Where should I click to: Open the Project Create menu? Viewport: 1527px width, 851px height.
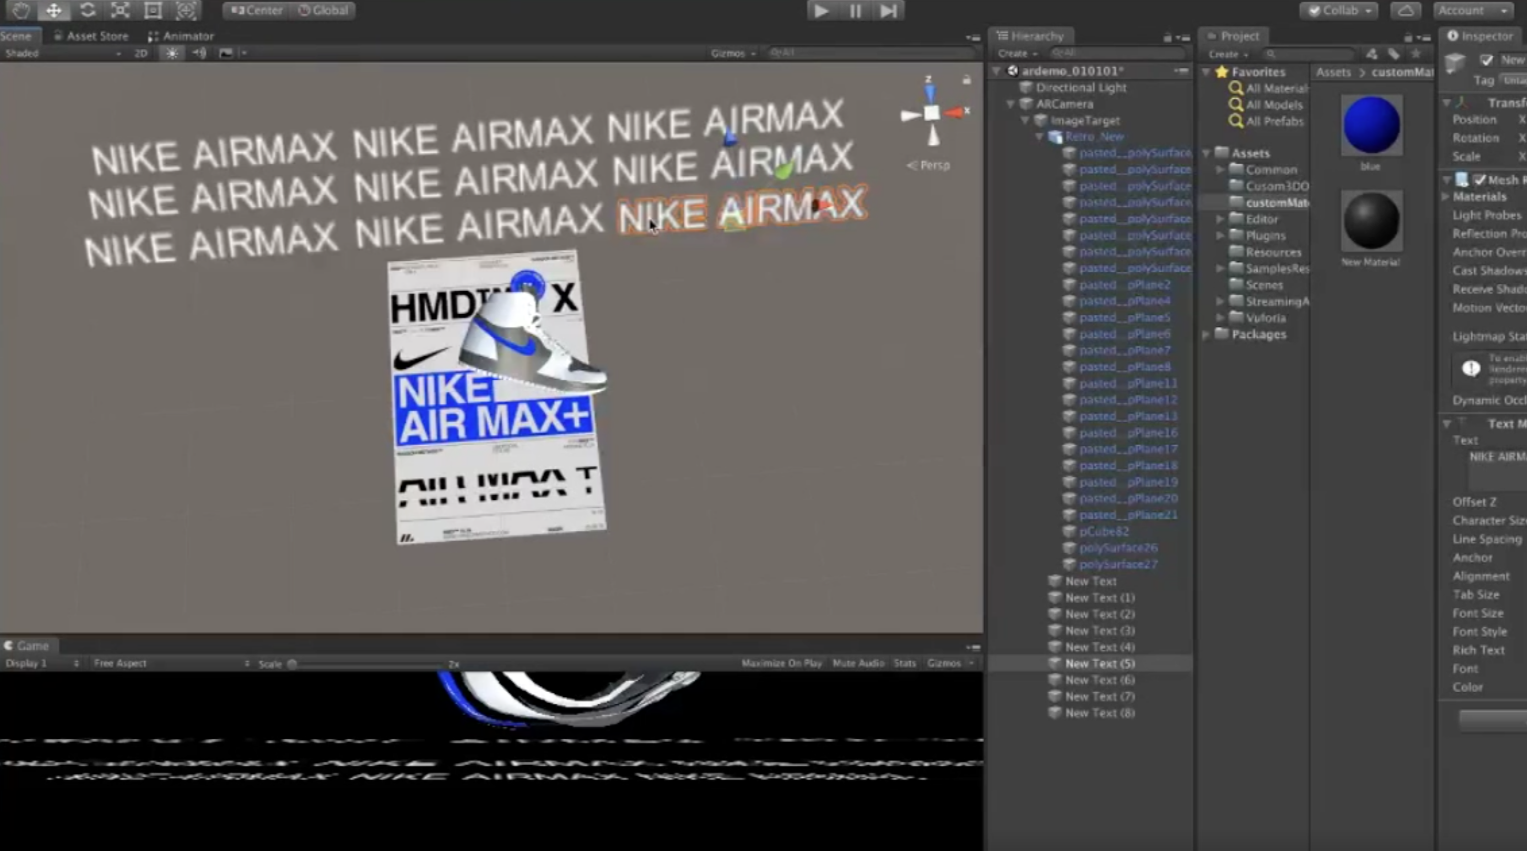(x=1228, y=54)
